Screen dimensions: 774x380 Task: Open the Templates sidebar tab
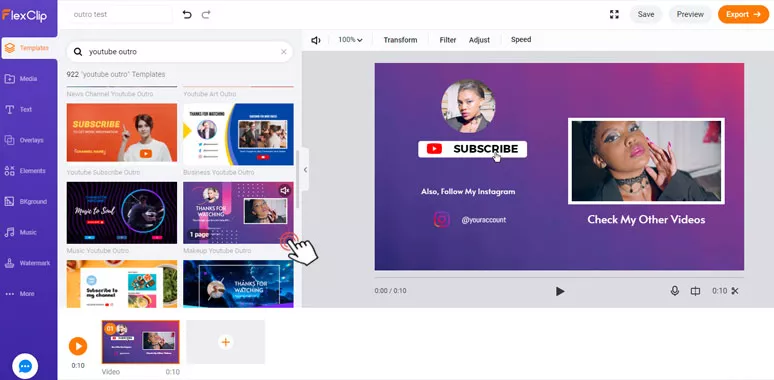(x=29, y=48)
